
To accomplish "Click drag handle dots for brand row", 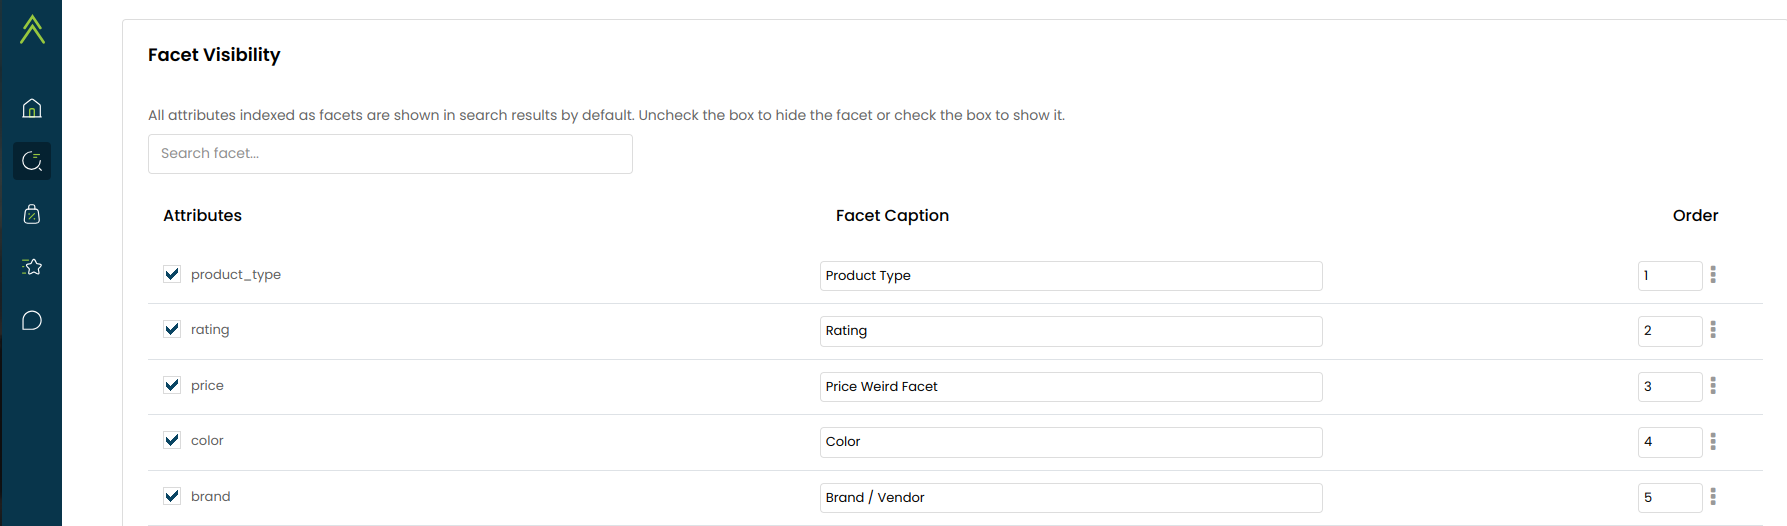I will [1713, 497].
